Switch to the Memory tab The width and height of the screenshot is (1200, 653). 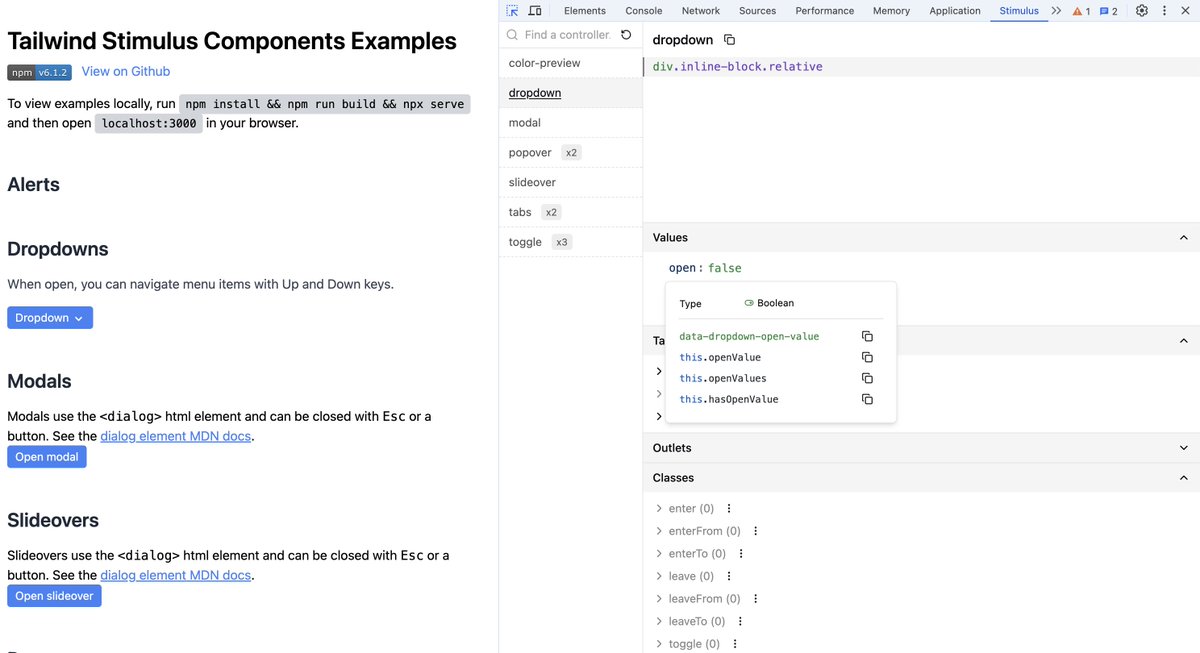[891, 11]
